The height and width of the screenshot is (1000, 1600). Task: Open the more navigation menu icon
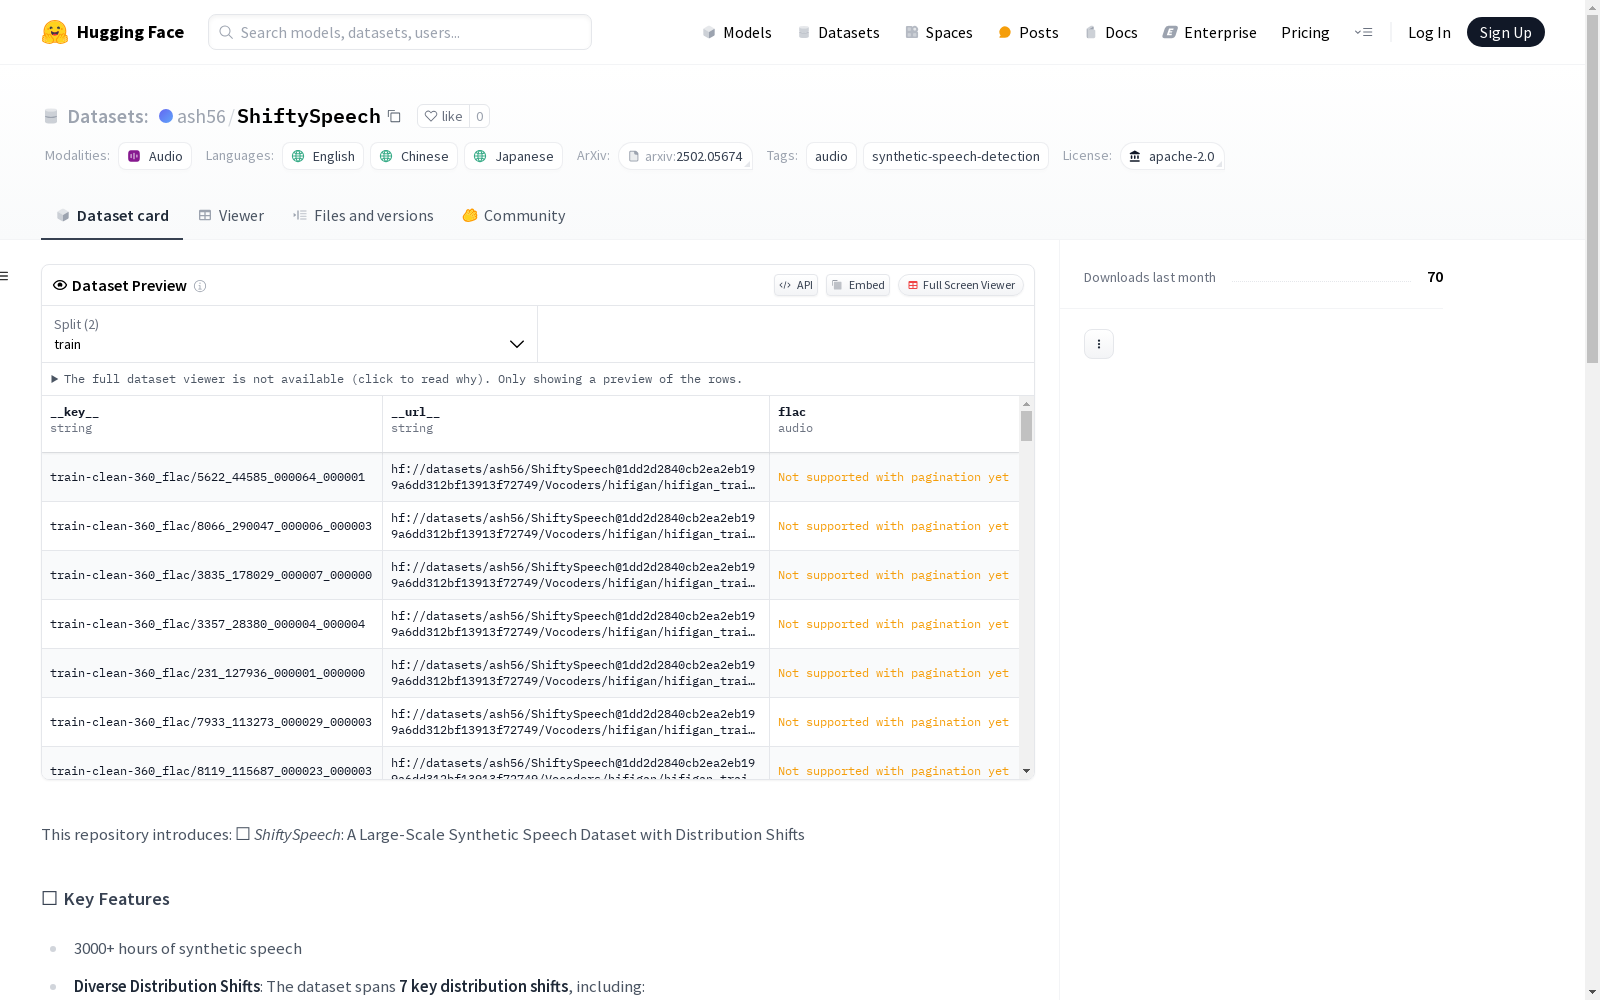[1363, 32]
